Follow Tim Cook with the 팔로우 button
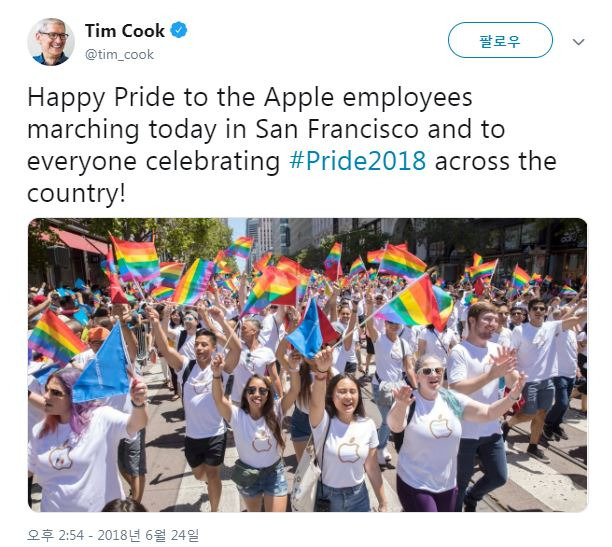Screen dimensions: 612x547 (500, 40)
